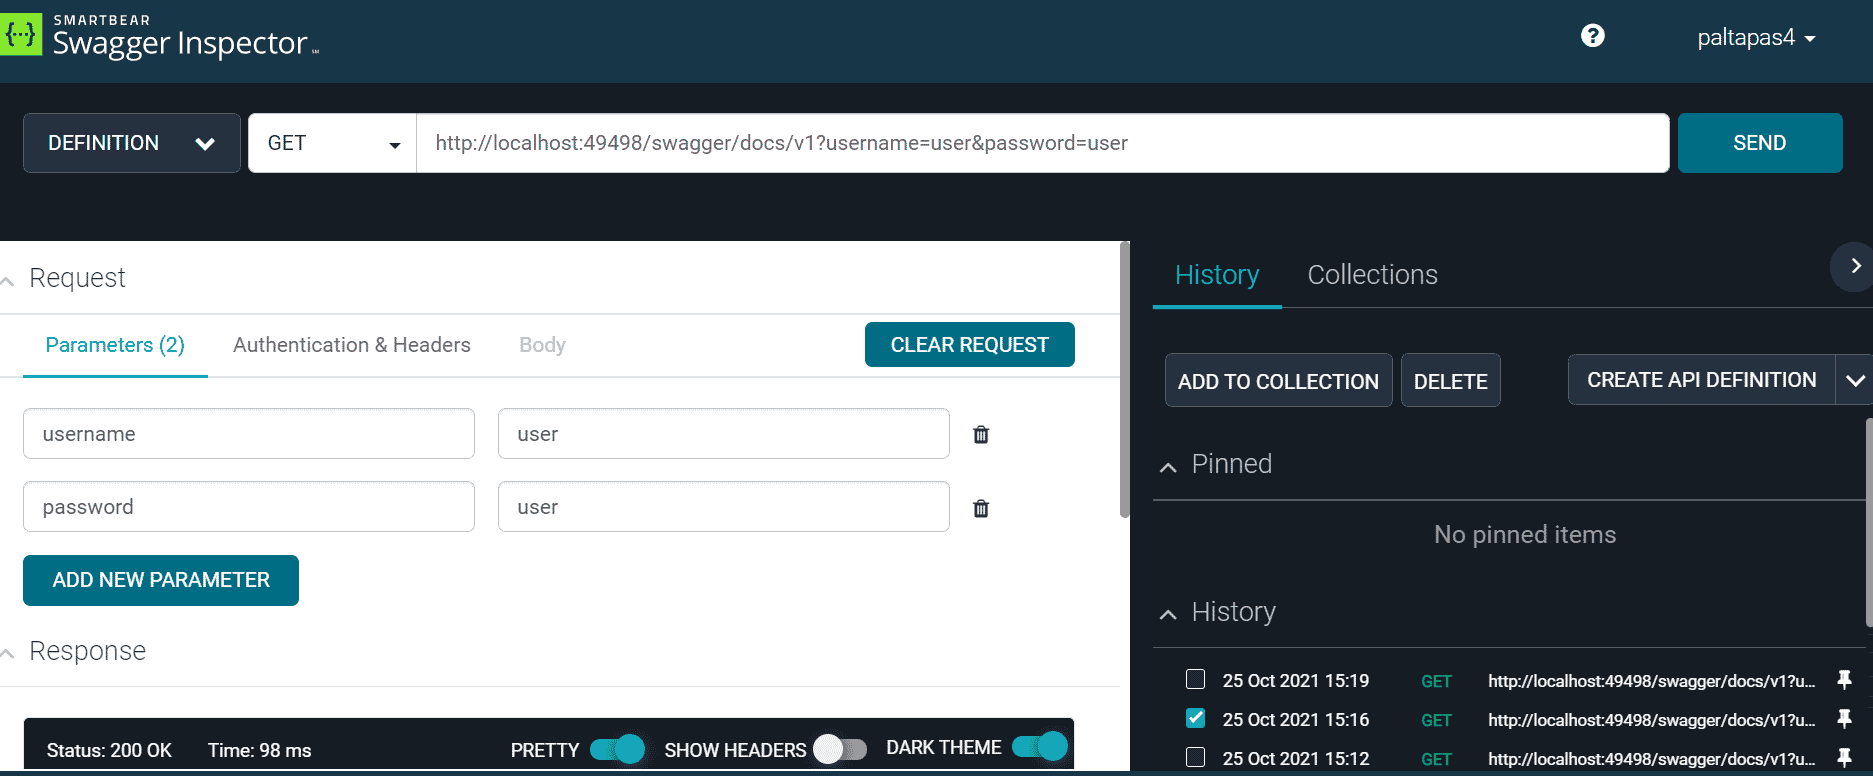Open the Collections tab
Screen dimensions: 1873x777
[x=1373, y=275]
